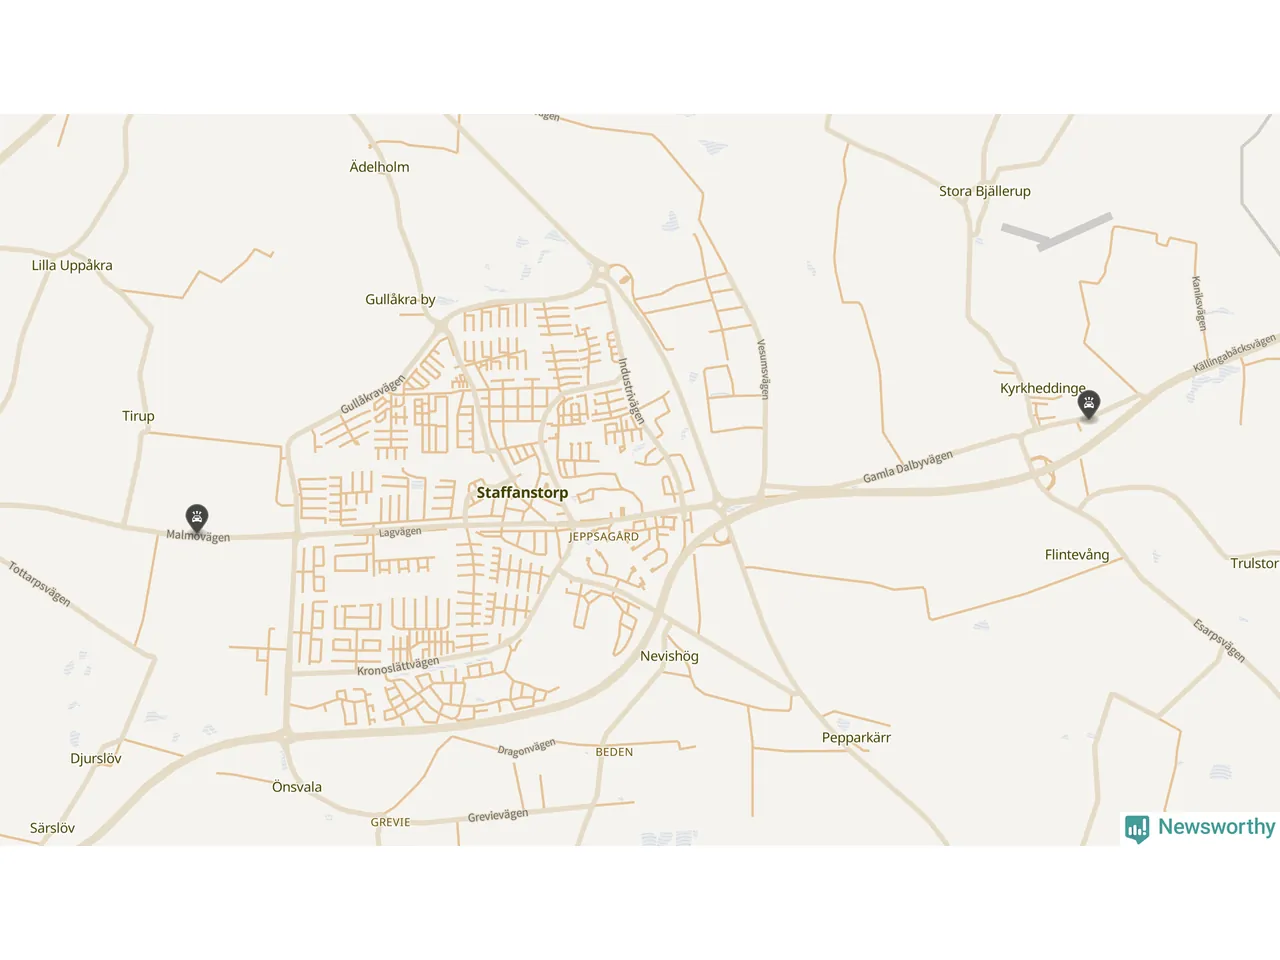Viewport: 1280px width, 960px height.
Task: Click the Gamla Dalbyvägen road label
Action: (x=908, y=467)
